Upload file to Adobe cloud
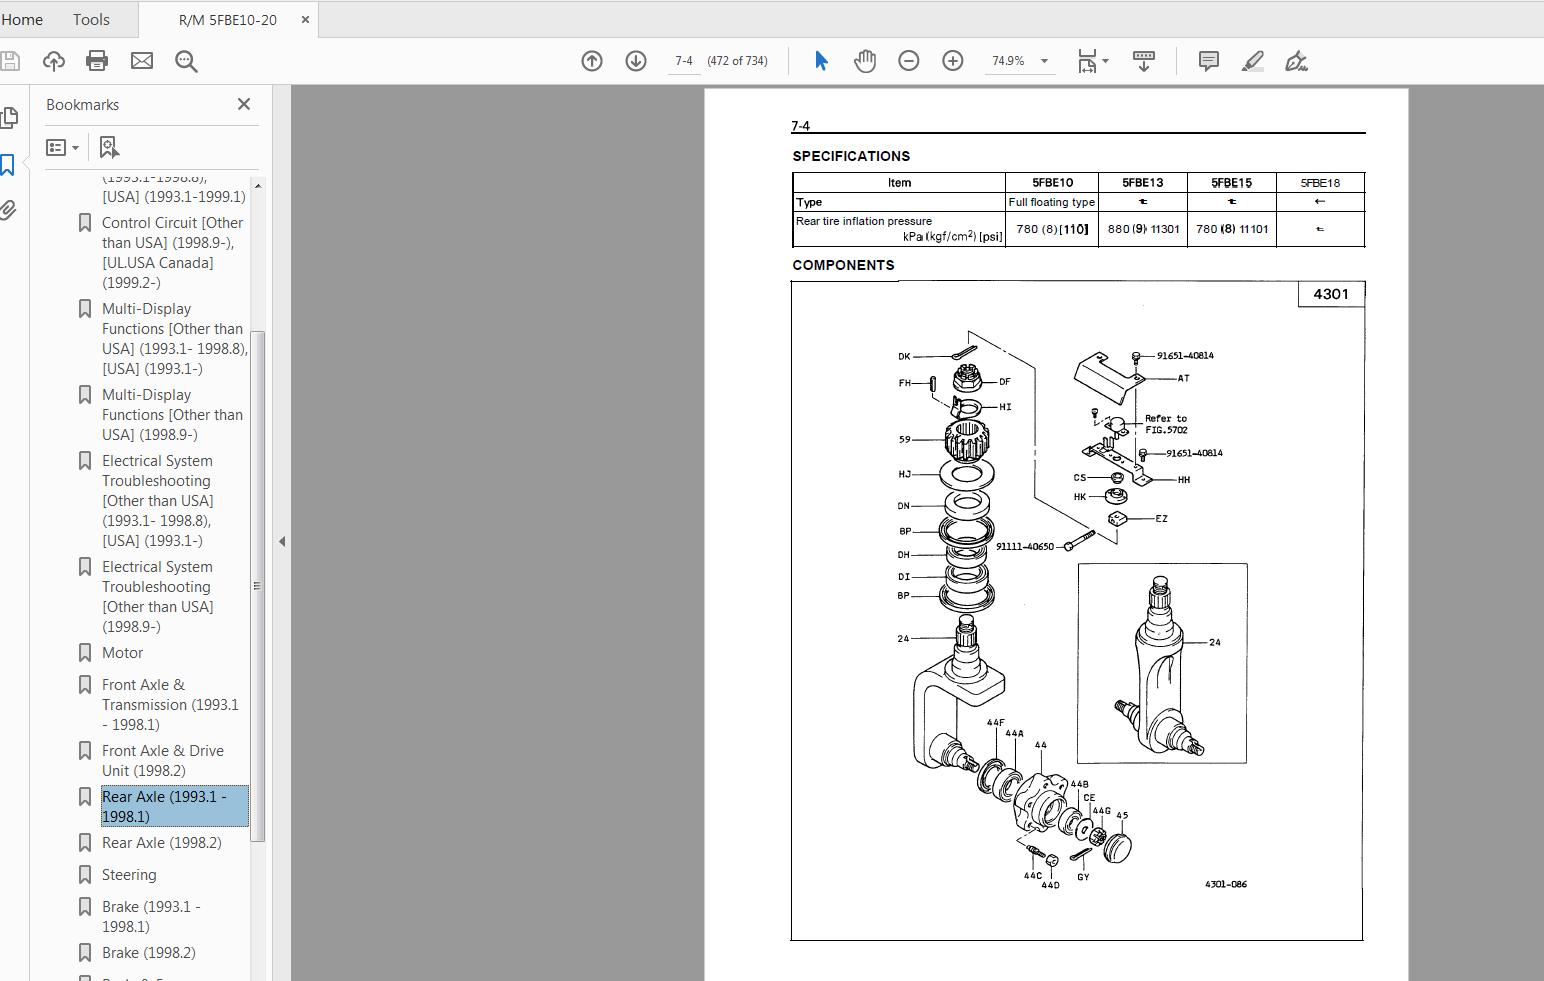 [x=53, y=61]
